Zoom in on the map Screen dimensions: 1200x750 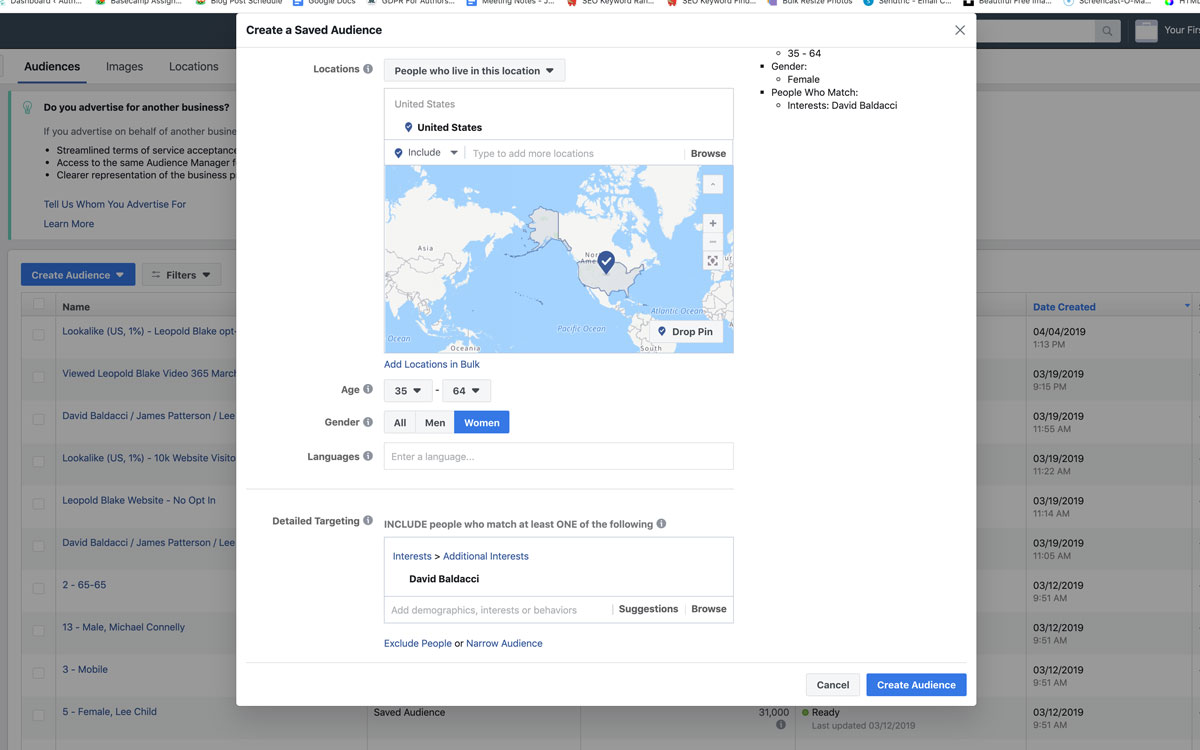tap(712, 223)
